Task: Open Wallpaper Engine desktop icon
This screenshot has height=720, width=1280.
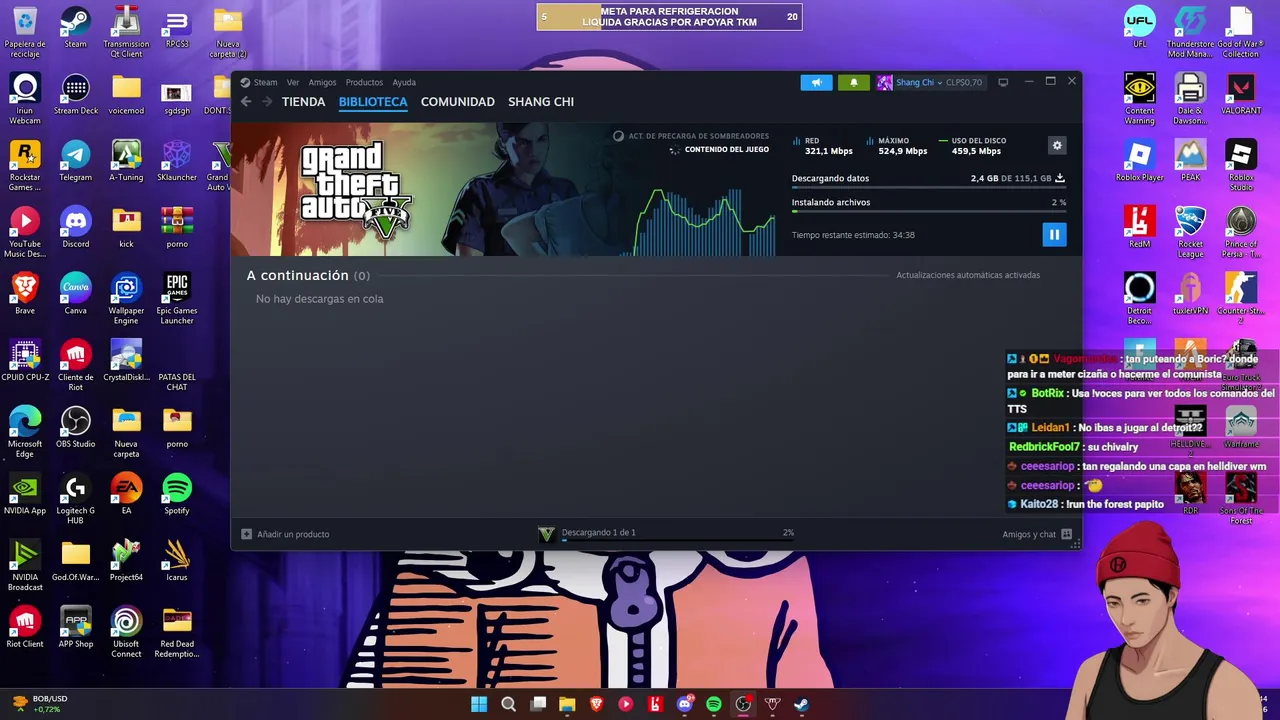Action: click(126, 299)
